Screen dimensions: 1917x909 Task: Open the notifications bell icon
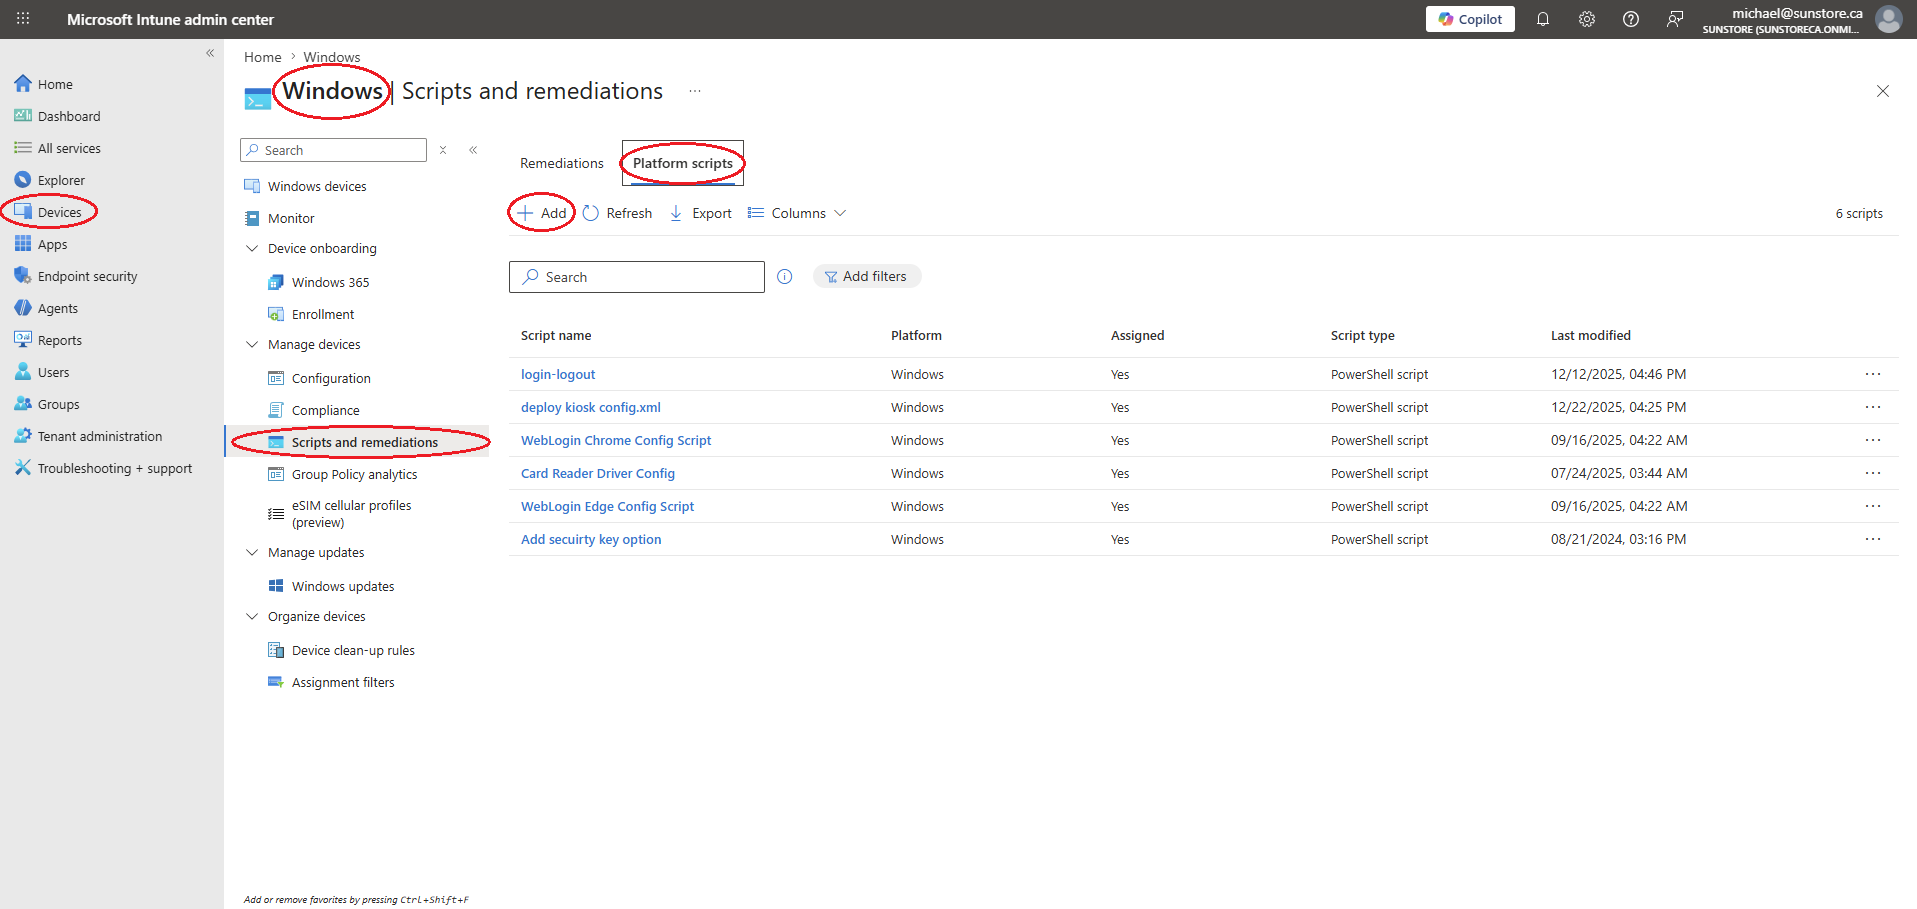pos(1543,19)
